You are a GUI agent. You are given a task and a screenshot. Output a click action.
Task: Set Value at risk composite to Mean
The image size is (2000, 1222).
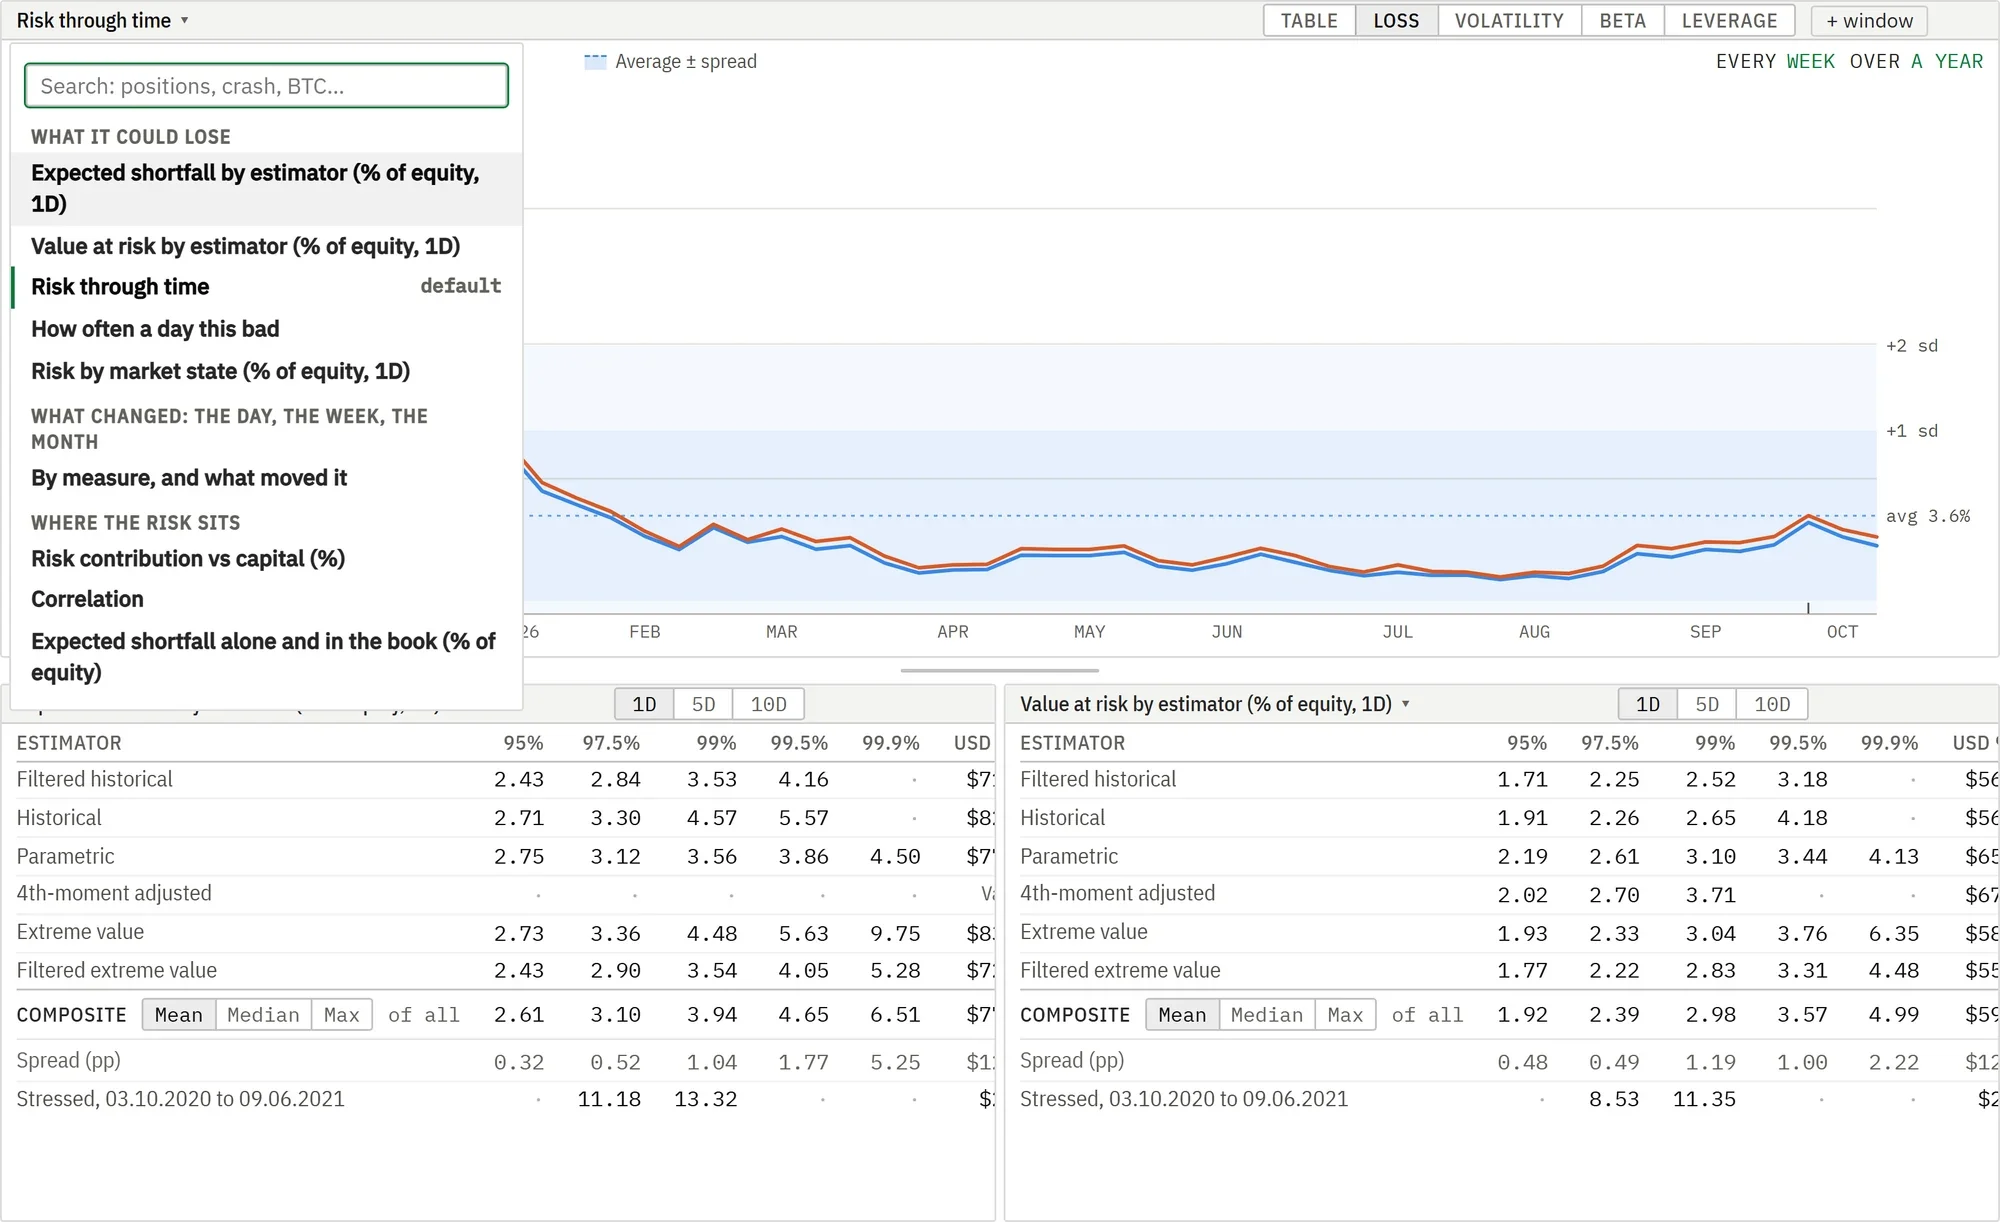pyautogui.click(x=1182, y=1015)
